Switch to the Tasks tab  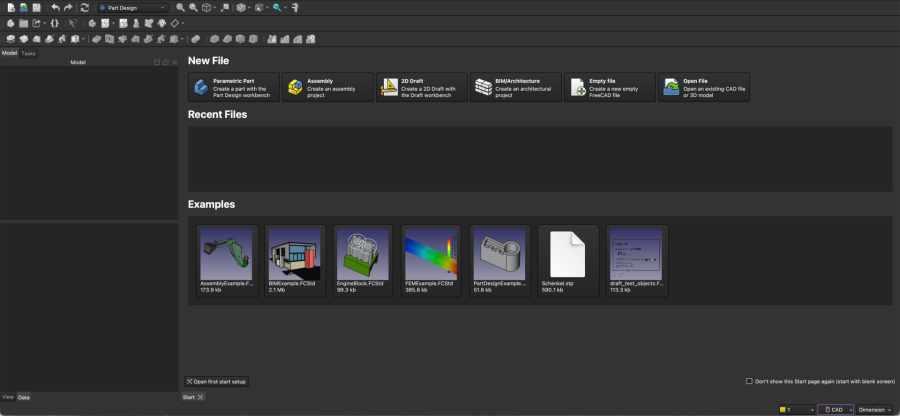29,53
